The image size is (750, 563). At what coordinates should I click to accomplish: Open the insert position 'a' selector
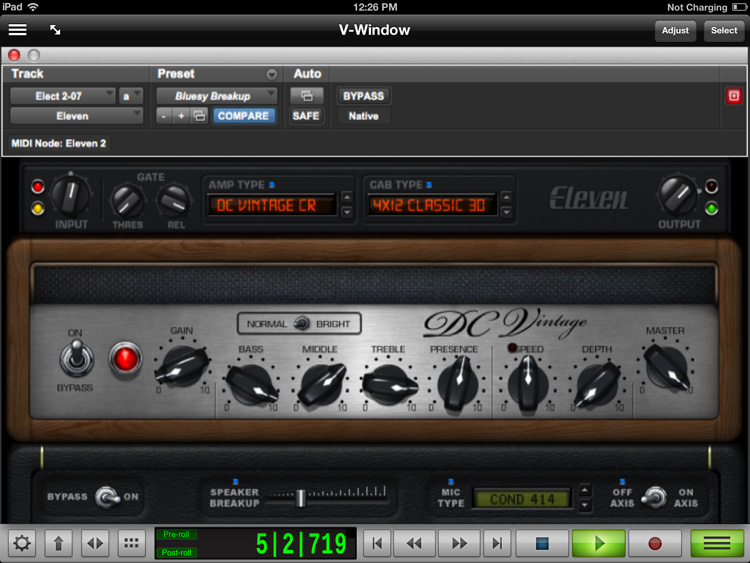coord(131,96)
